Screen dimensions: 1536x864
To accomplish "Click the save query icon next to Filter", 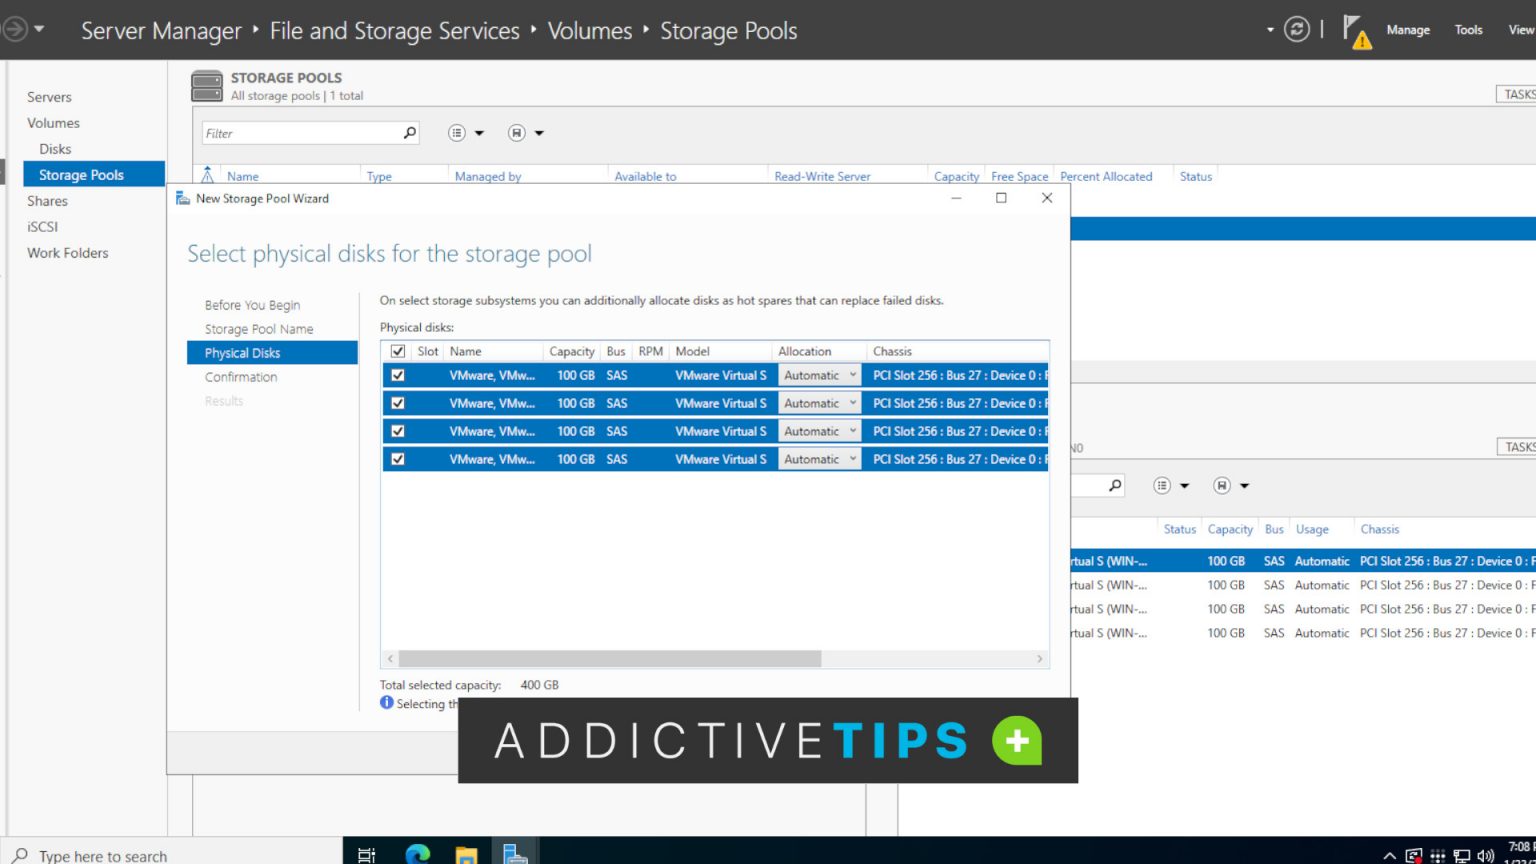I will tap(516, 132).
